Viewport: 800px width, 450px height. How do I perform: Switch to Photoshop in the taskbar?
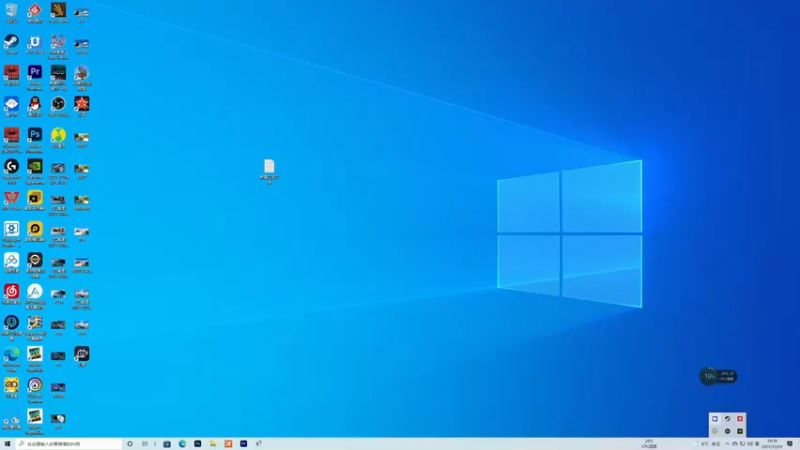(197, 444)
